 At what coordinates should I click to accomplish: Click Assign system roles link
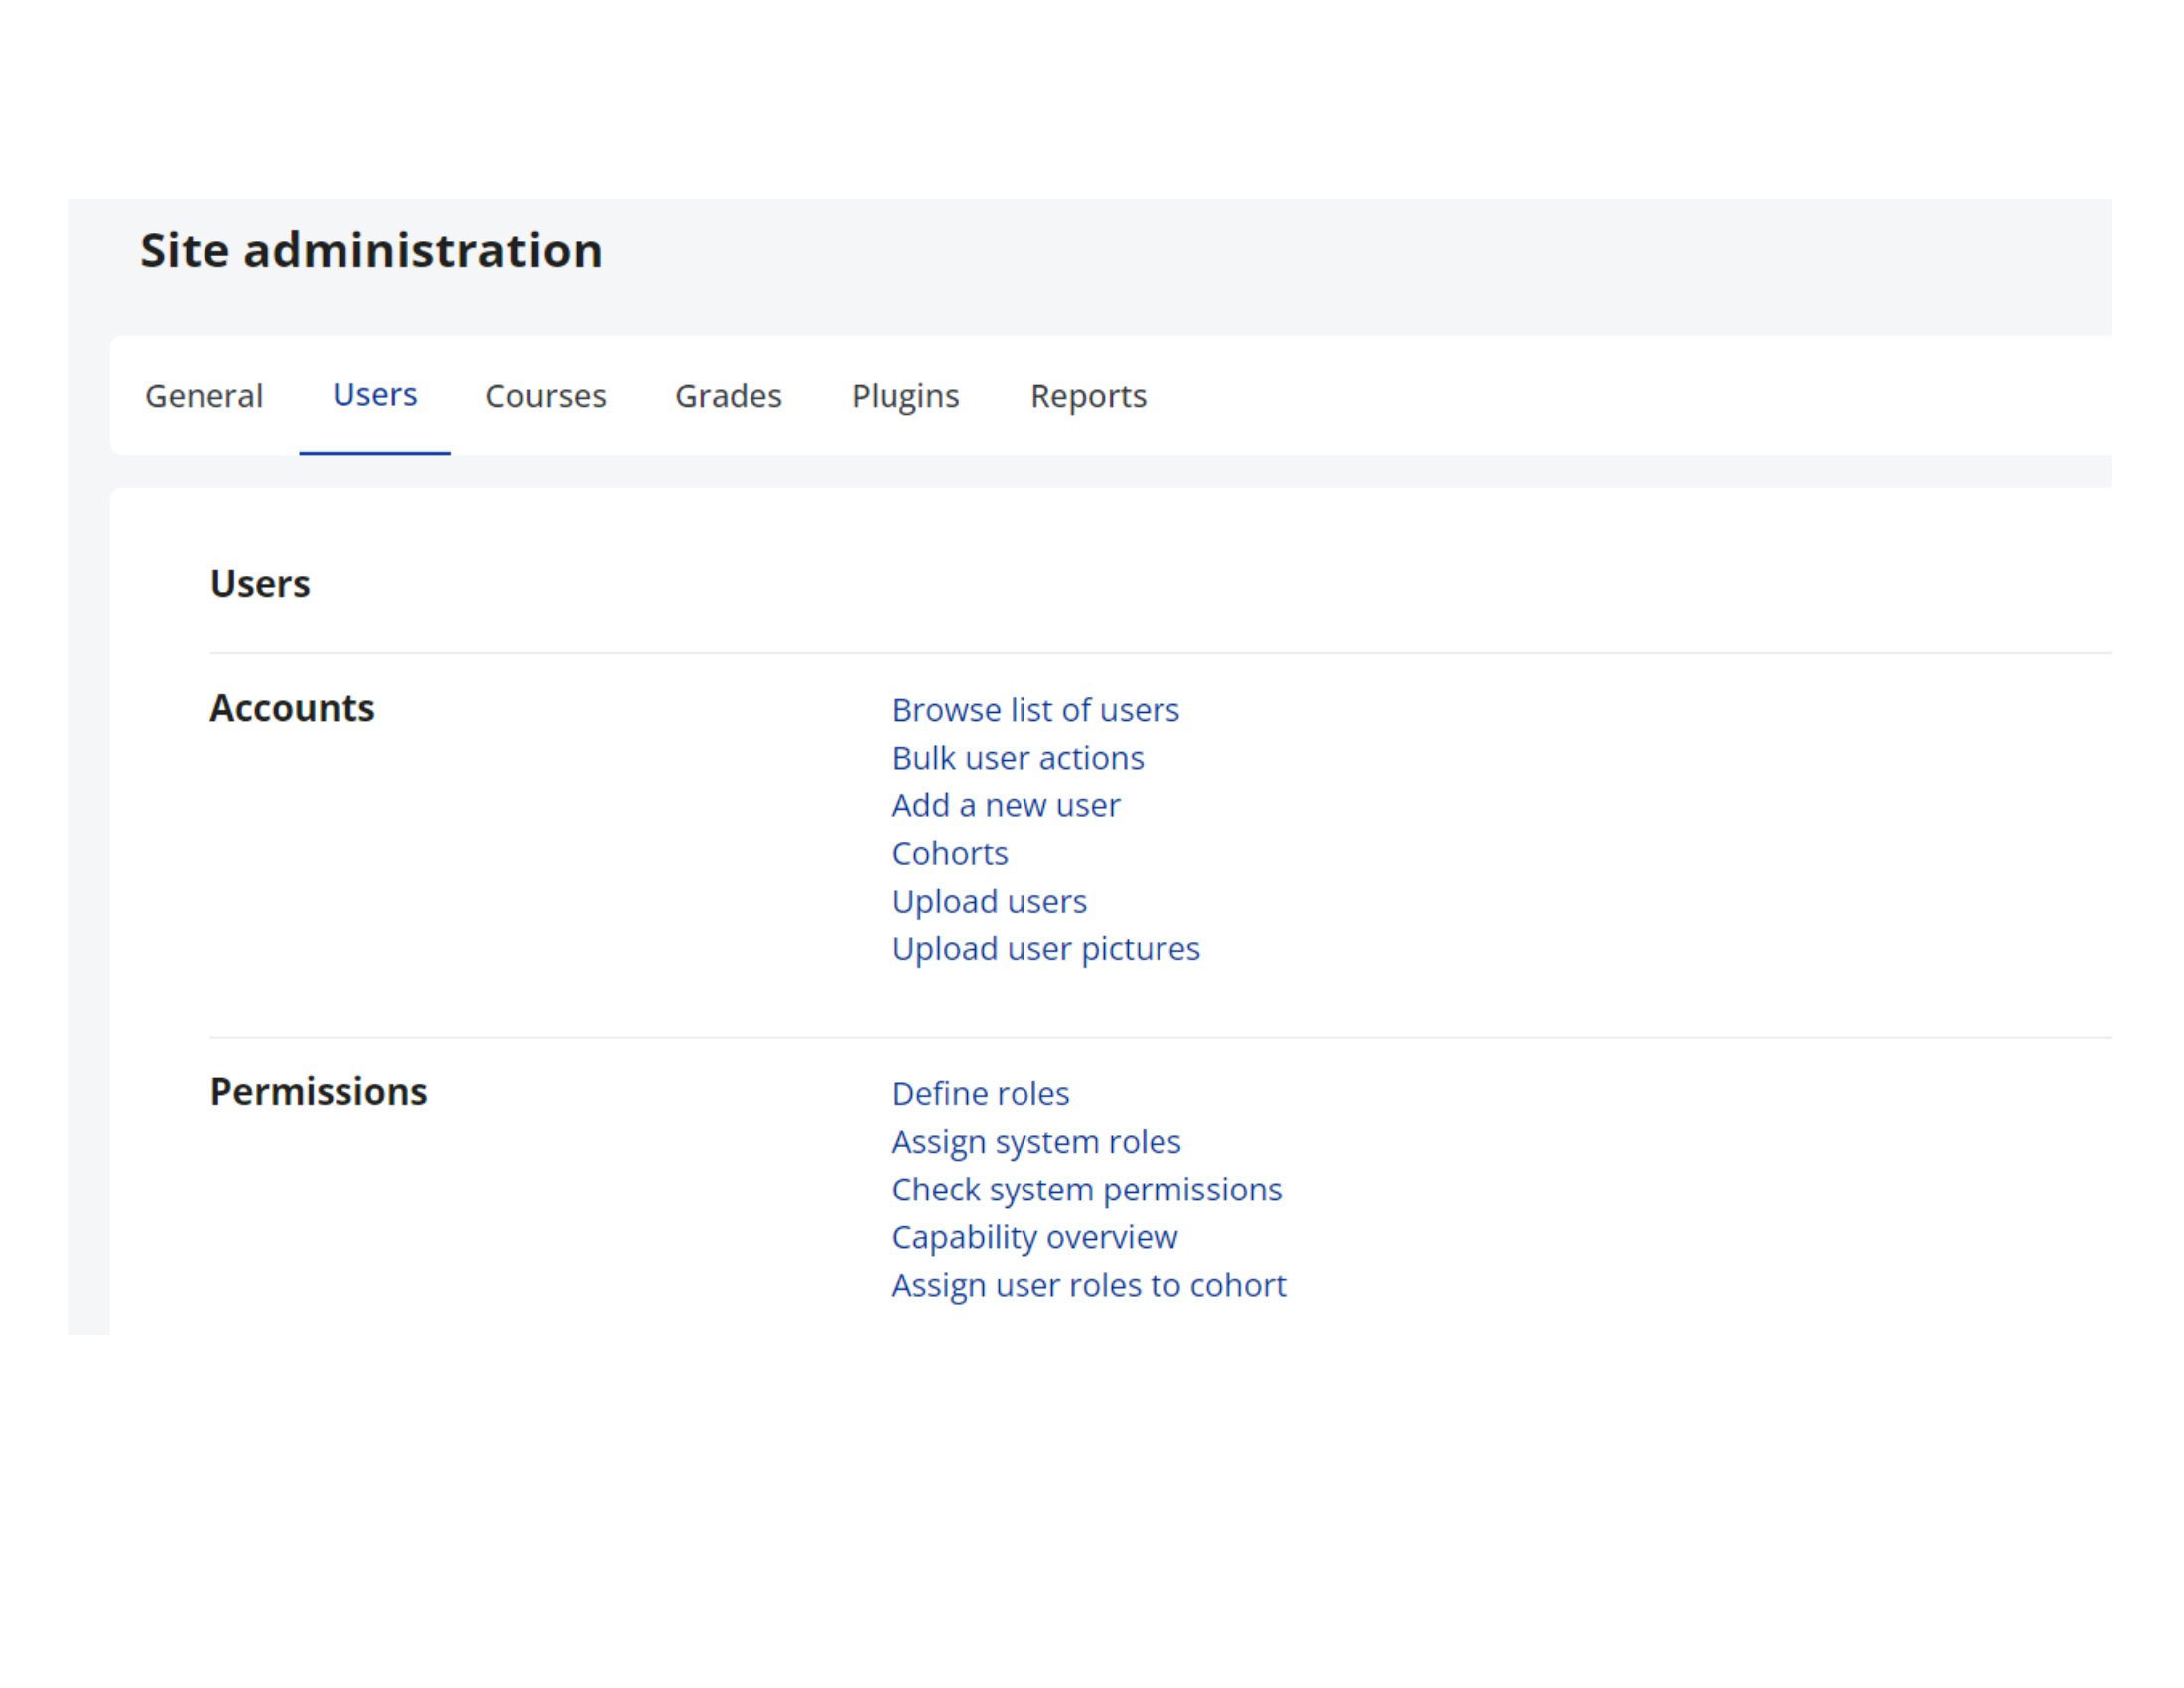click(1035, 1142)
